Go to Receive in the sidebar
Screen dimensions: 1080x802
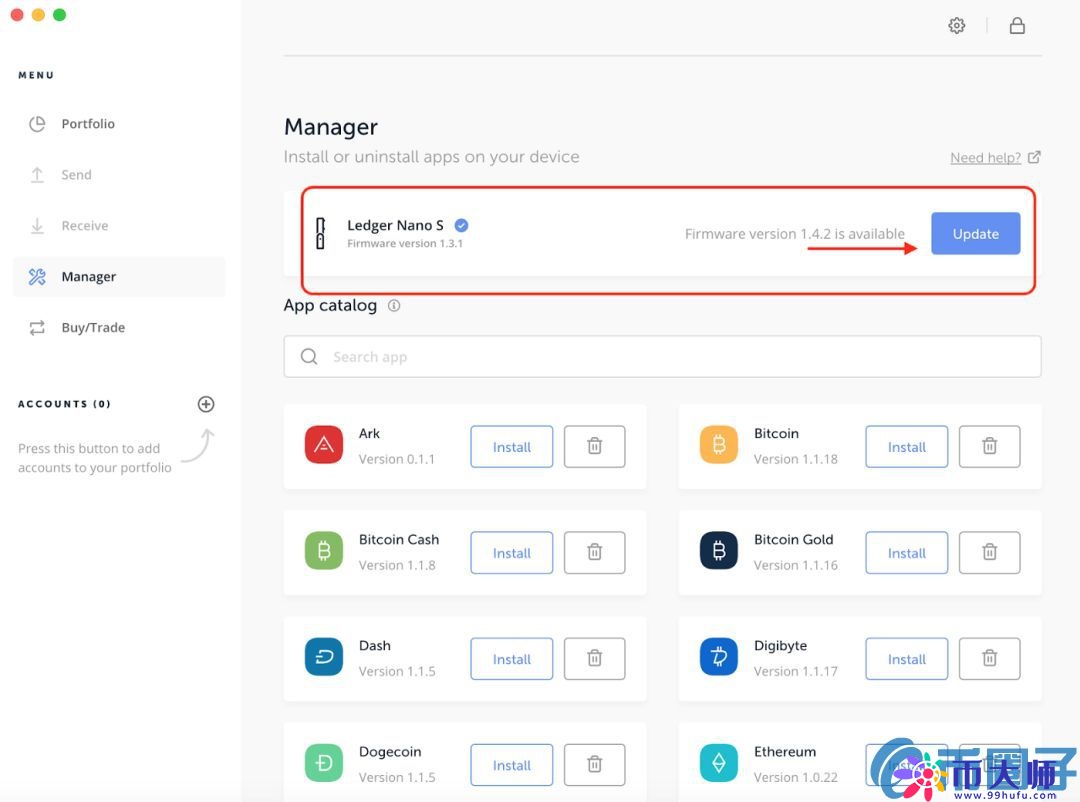coord(84,226)
